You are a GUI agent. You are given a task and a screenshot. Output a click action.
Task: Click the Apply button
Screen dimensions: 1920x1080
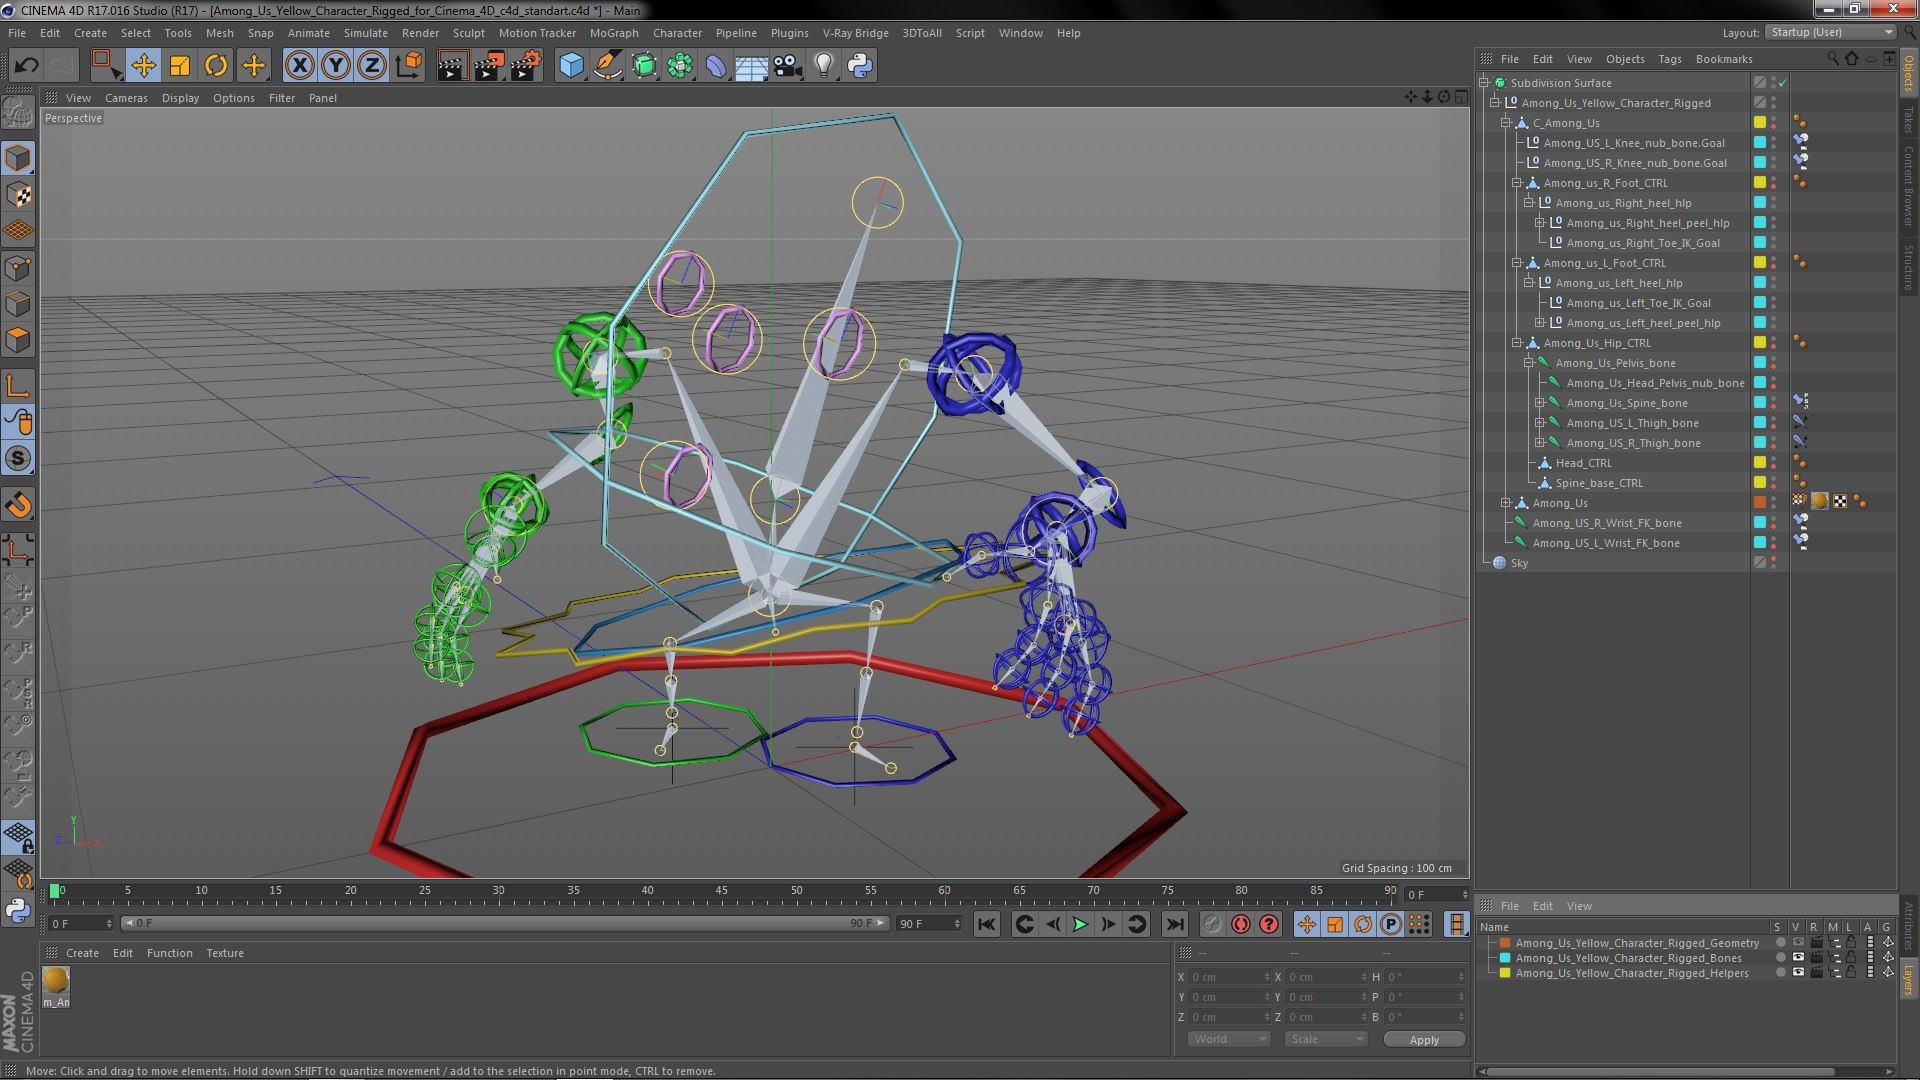pyautogui.click(x=1424, y=1040)
